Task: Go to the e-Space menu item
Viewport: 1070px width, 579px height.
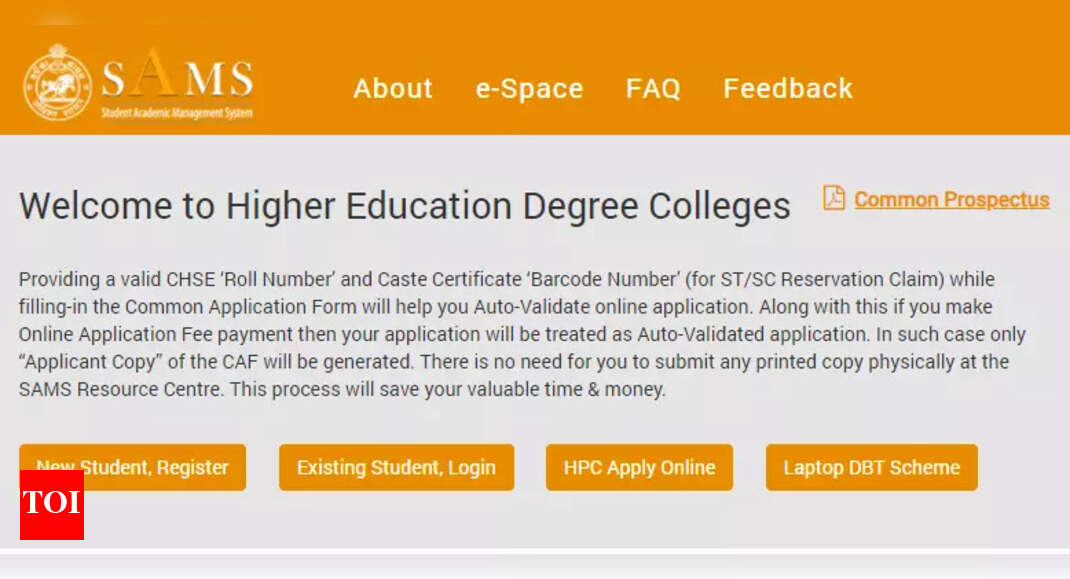Action: point(529,88)
